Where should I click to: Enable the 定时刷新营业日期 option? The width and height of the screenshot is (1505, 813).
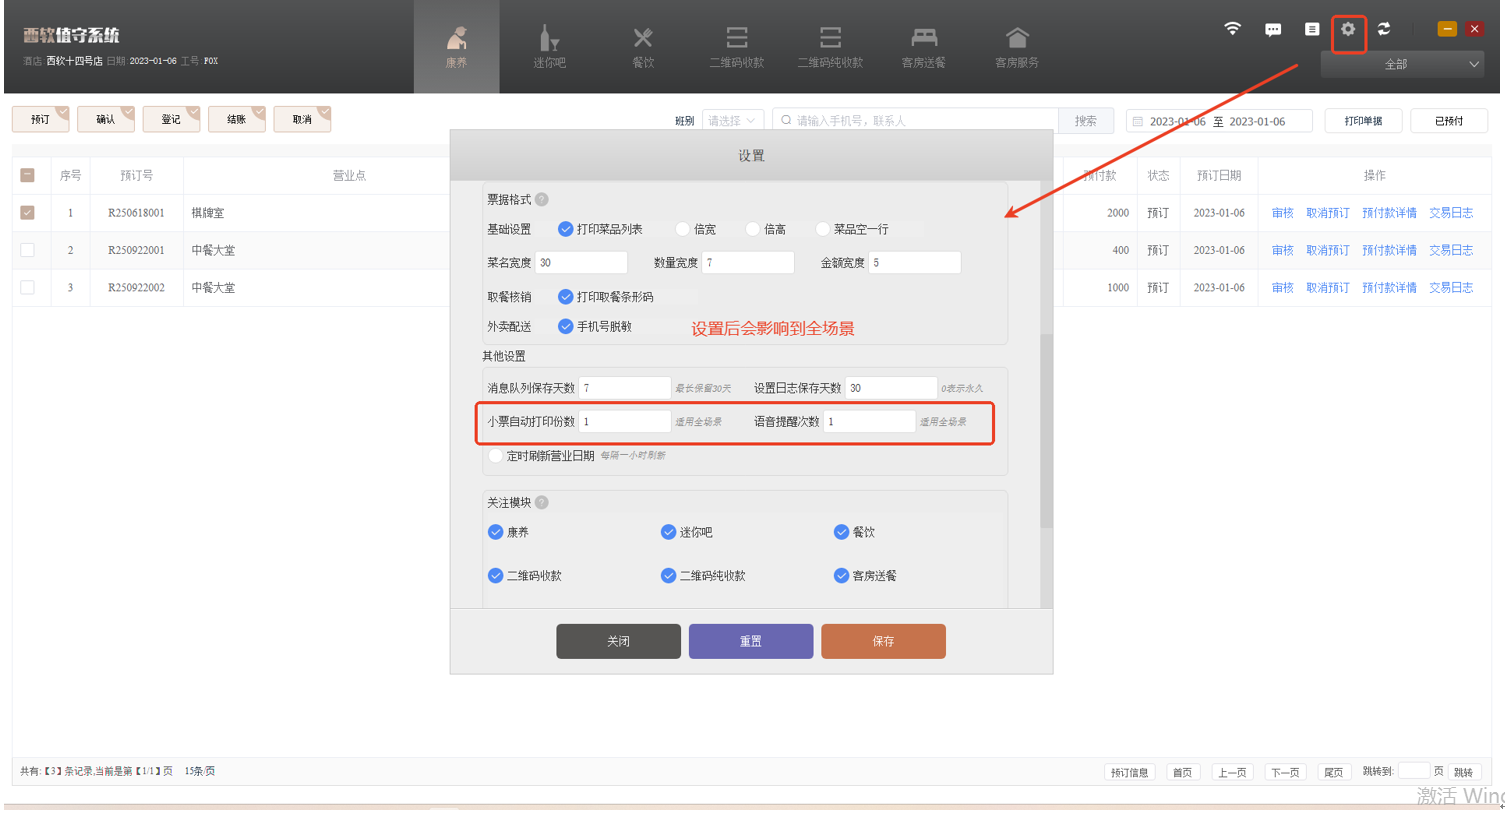point(496,456)
